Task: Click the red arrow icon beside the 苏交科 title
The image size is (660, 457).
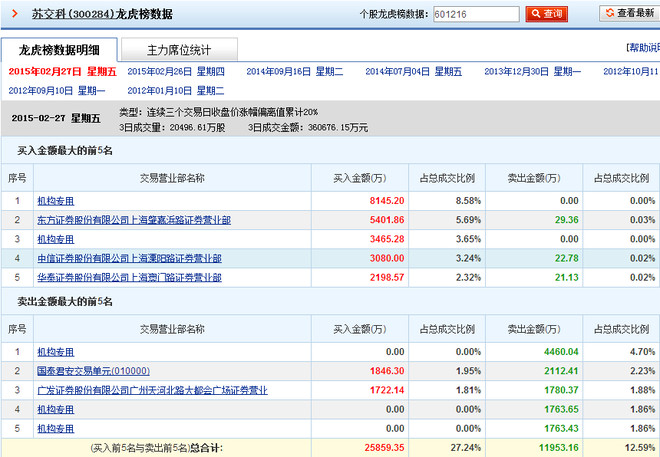Action: 15,14
